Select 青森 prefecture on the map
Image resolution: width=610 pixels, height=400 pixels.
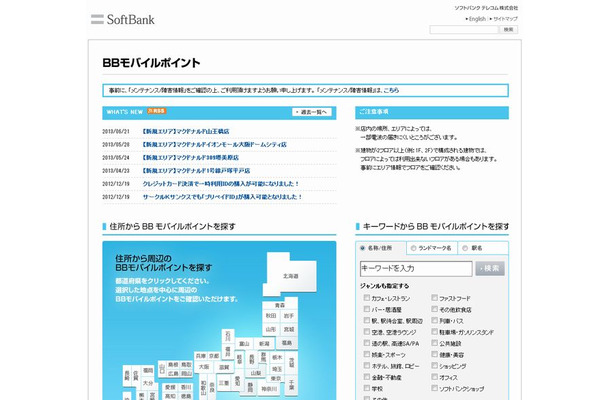tap(280, 305)
